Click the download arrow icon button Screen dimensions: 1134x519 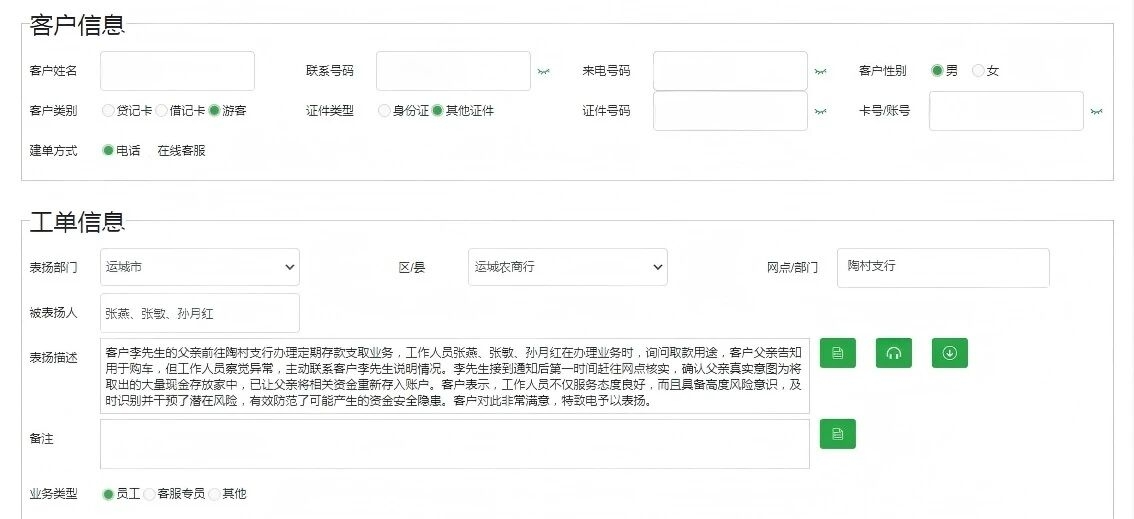click(x=949, y=353)
